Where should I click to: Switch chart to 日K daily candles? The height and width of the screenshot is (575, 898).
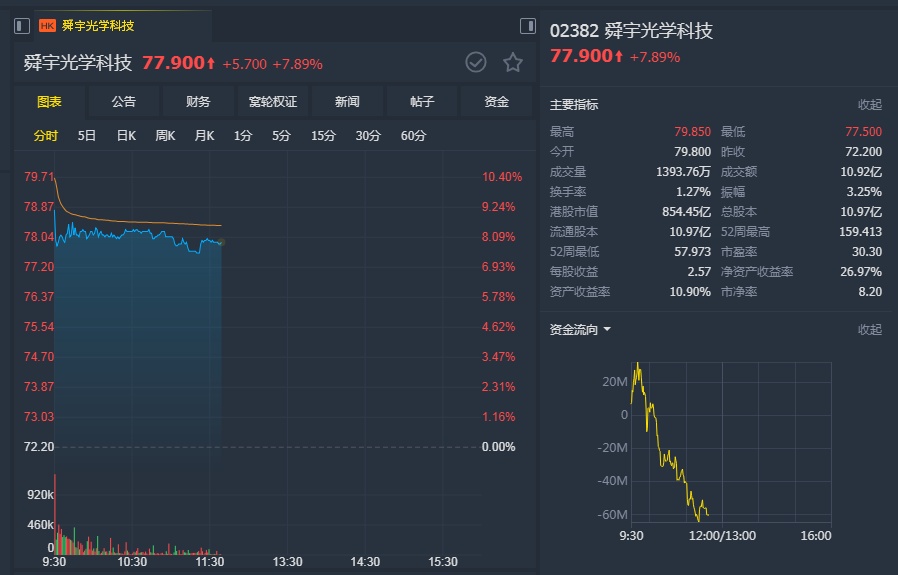tap(126, 136)
